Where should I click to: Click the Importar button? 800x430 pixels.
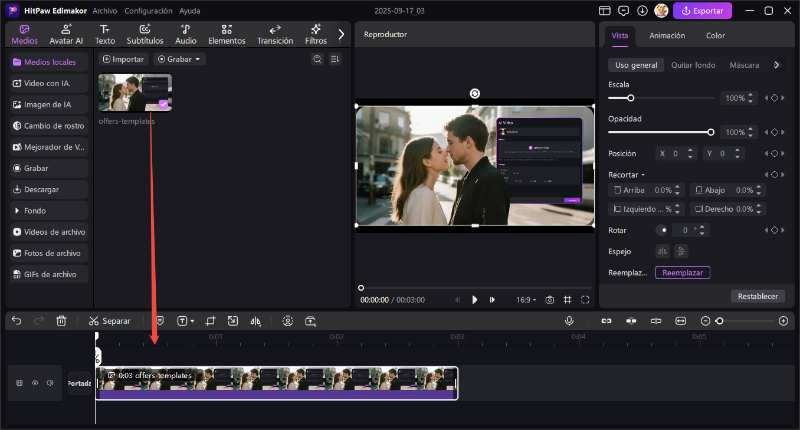pyautogui.click(x=123, y=59)
